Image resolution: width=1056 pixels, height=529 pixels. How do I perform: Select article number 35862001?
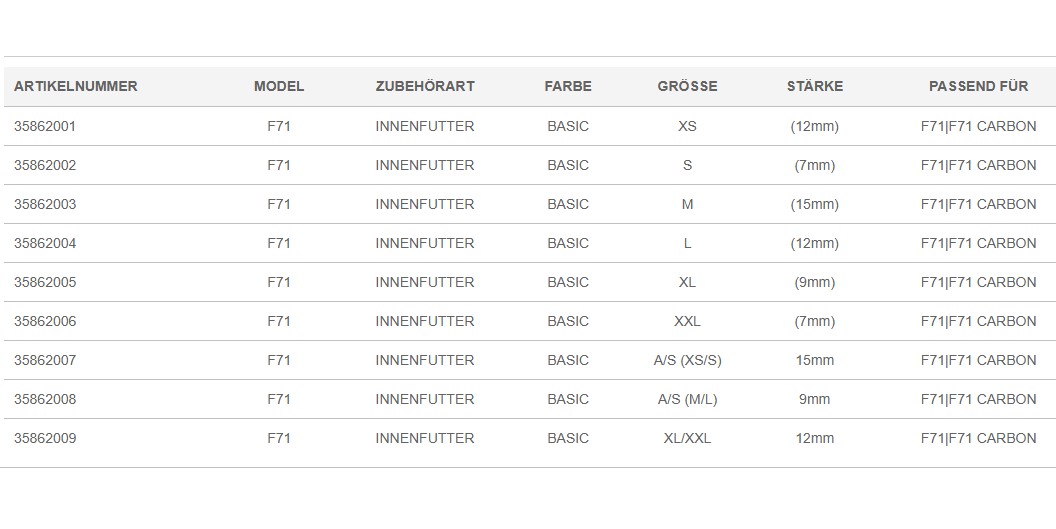click(x=45, y=126)
